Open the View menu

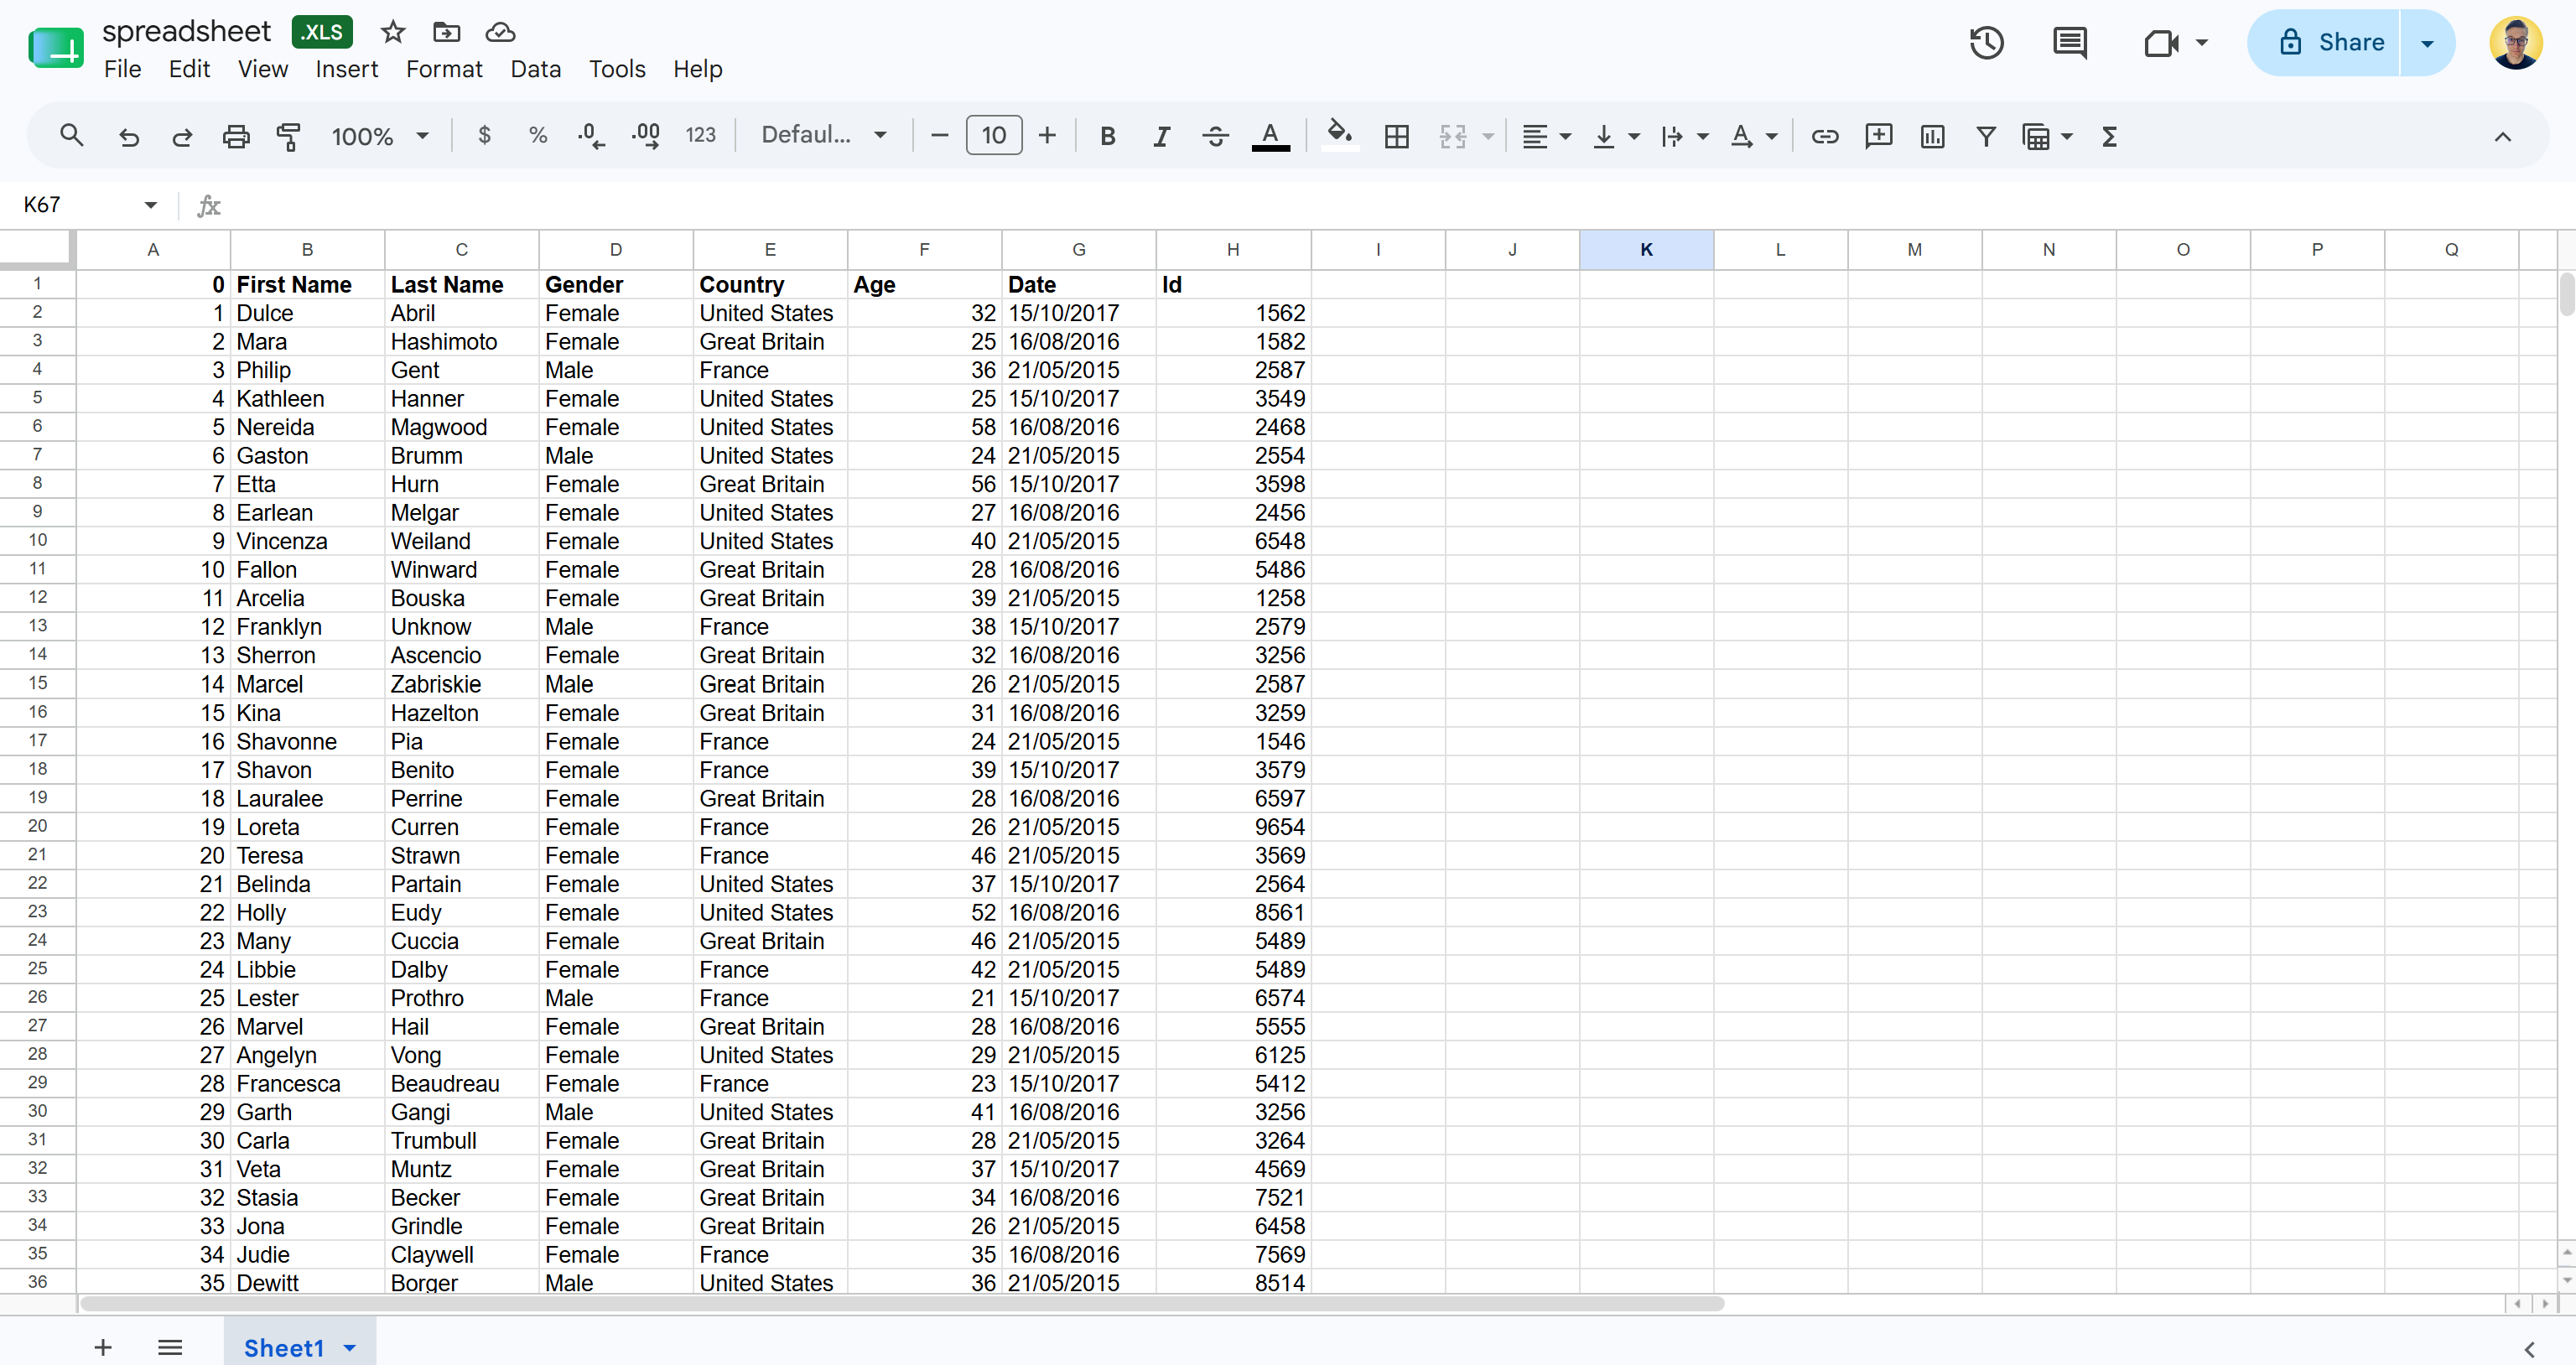click(x=263, y=69)
